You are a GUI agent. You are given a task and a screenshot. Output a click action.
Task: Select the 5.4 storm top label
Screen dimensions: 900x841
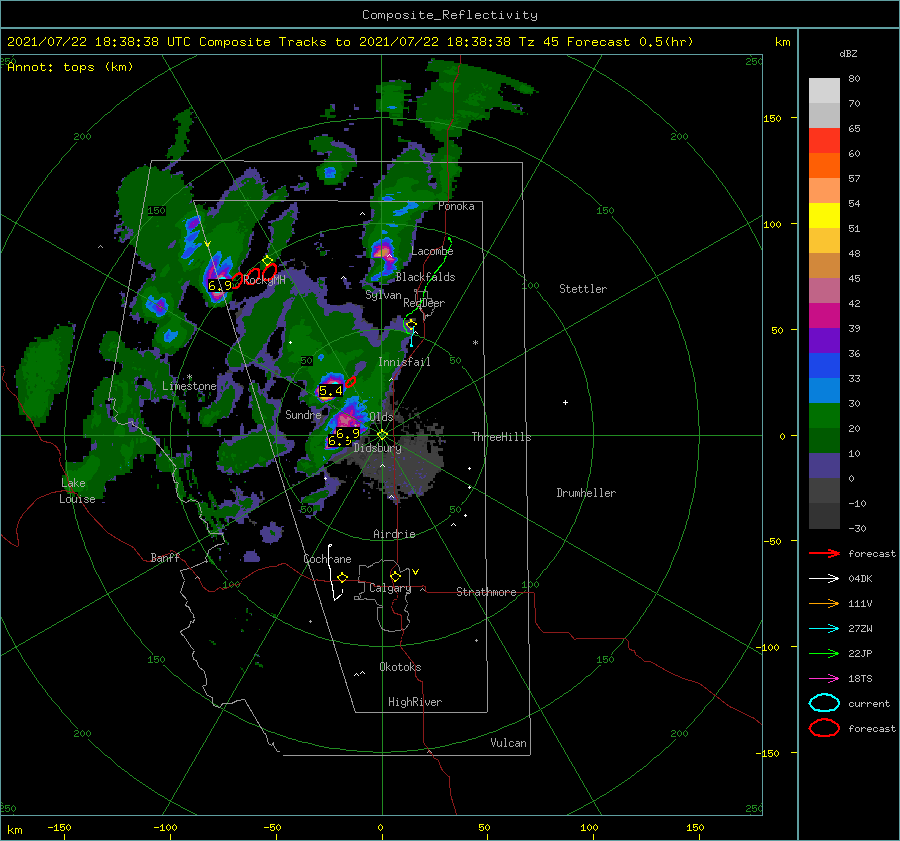[x=331, y=391]
